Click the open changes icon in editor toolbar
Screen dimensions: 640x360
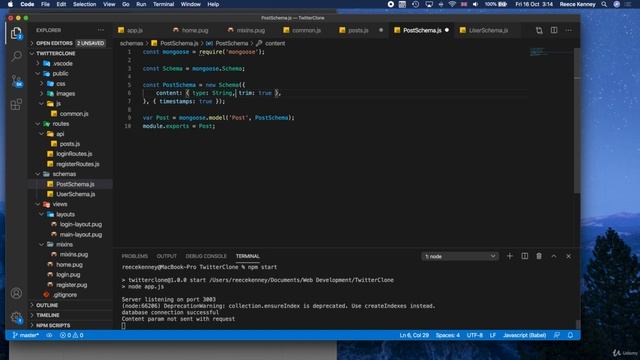click(x=539, y=30)
